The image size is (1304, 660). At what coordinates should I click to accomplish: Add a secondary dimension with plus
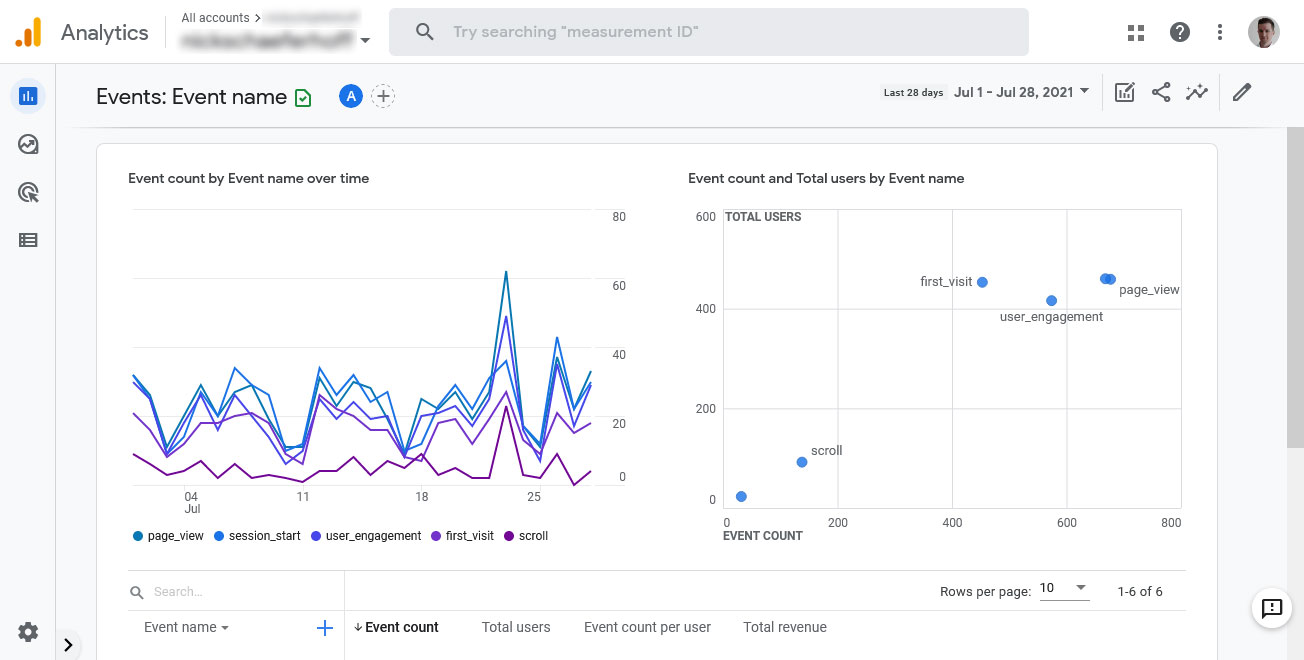click(324, 628)
